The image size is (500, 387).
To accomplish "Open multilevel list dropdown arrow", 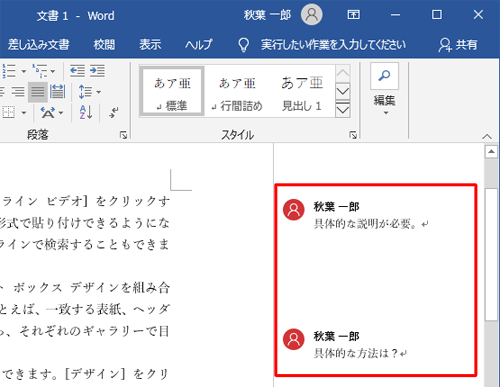I will (x=53, y=71).
